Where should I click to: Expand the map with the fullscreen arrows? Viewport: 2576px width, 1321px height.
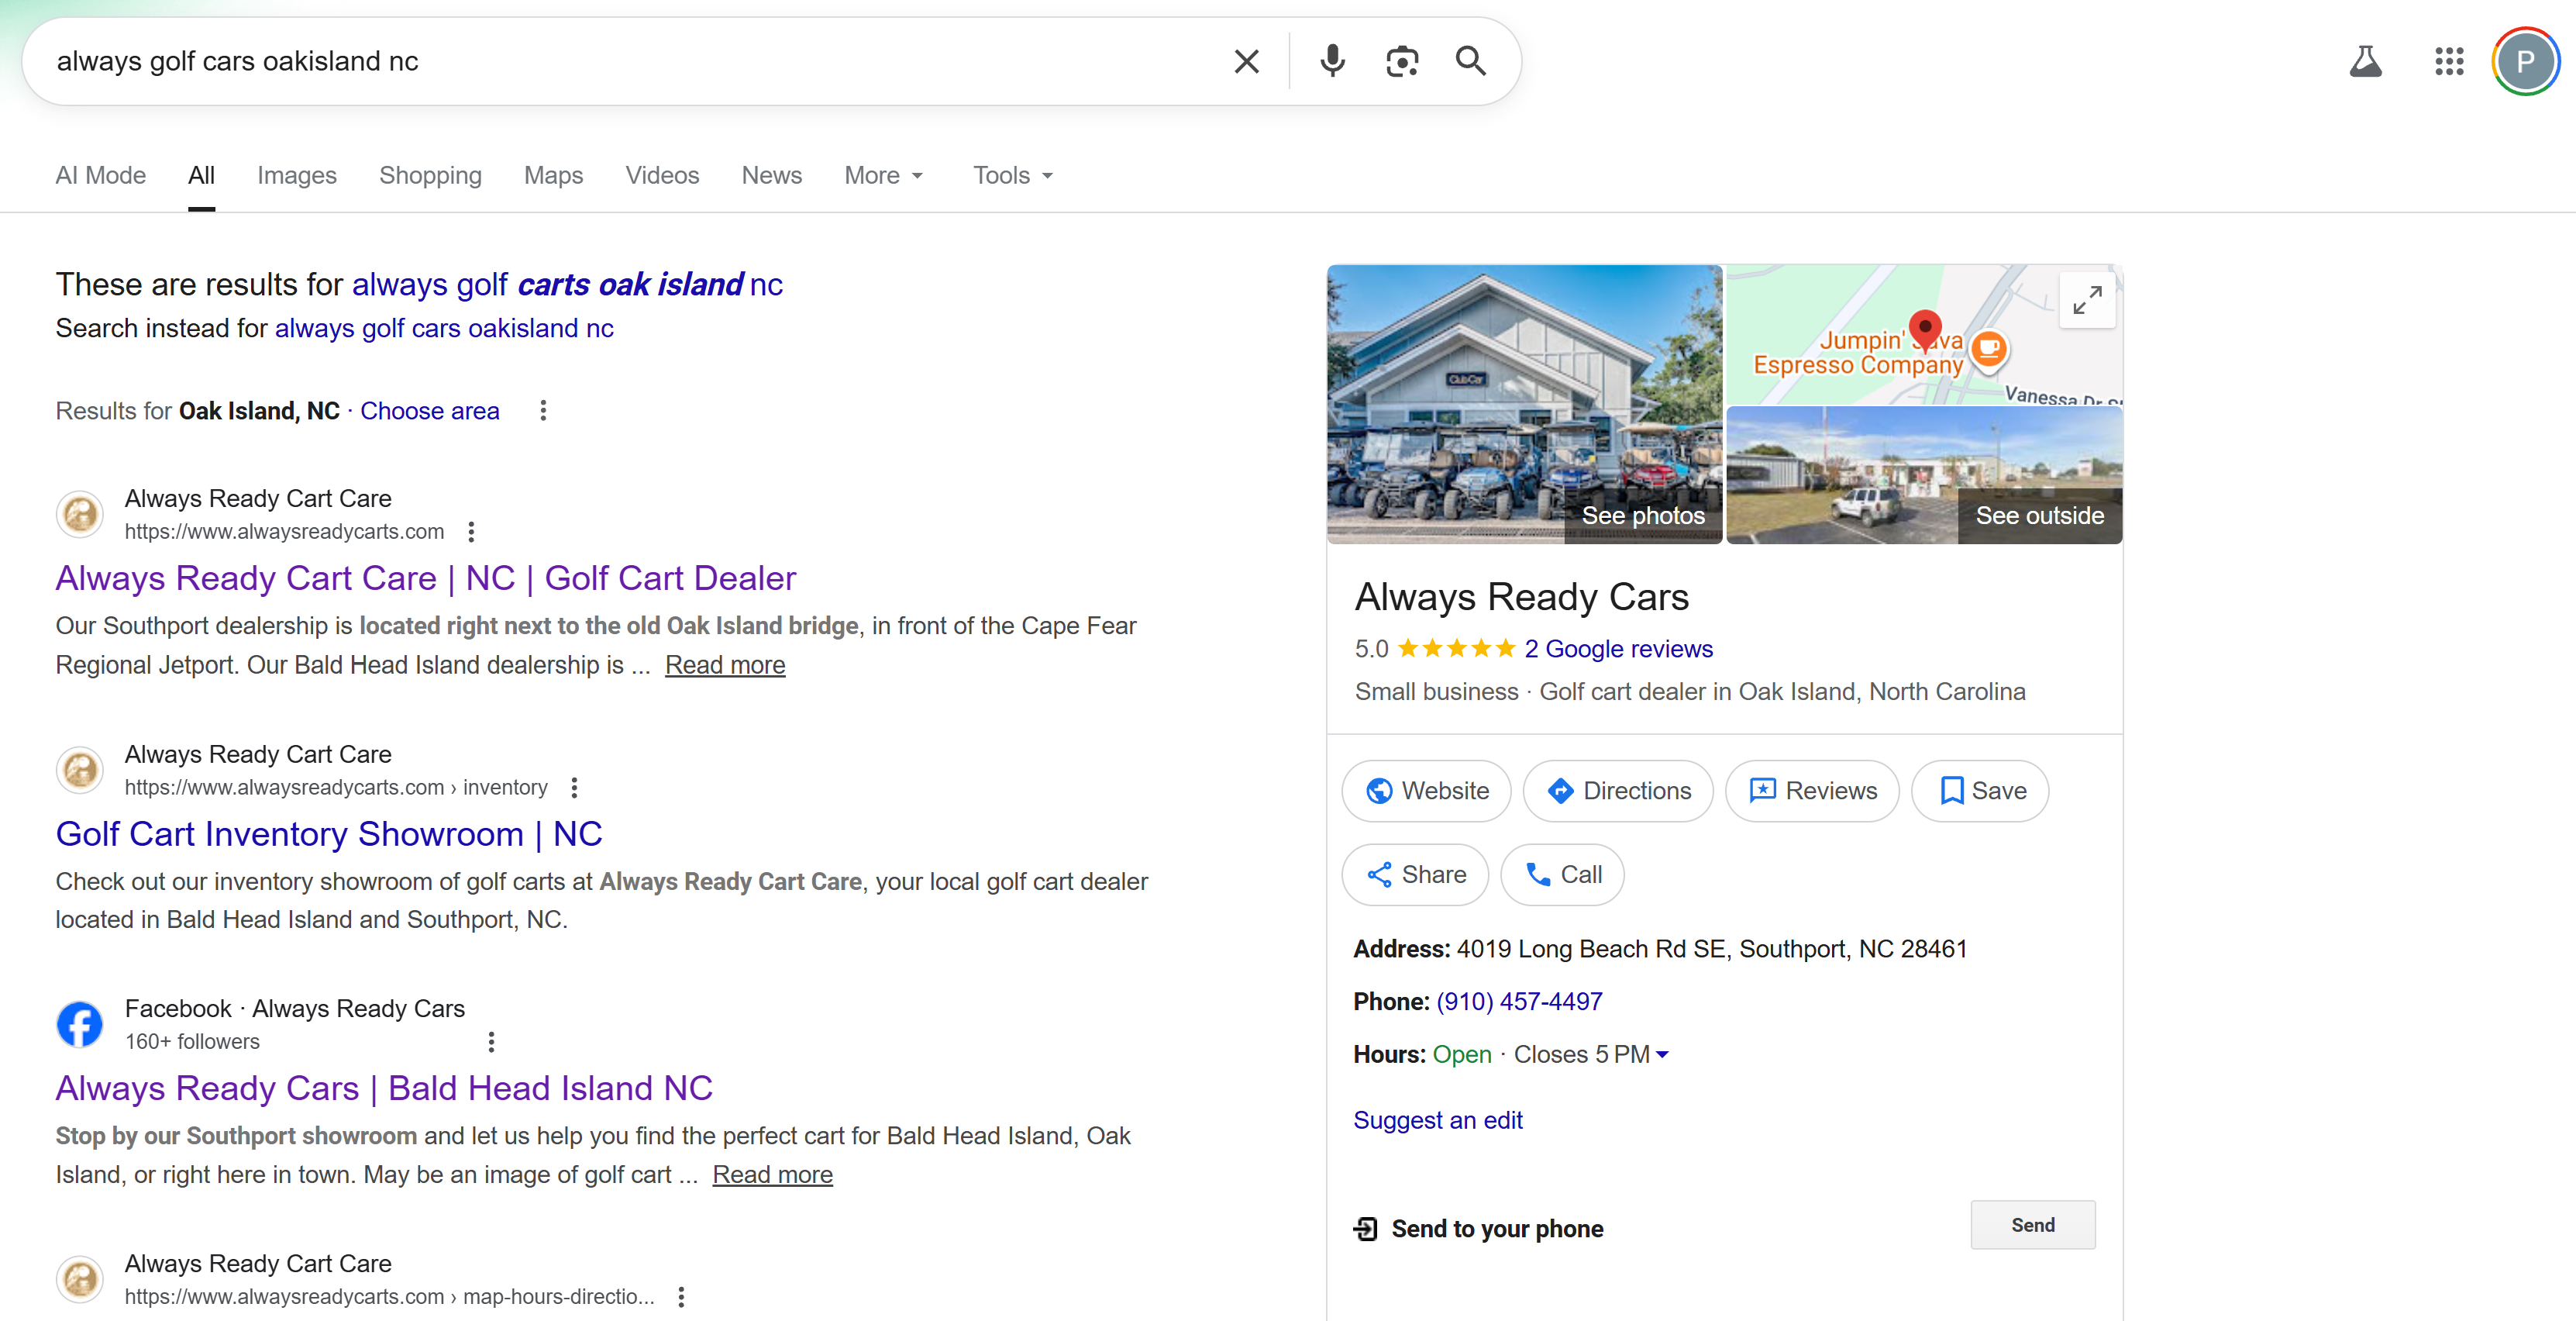(2088, 299)
